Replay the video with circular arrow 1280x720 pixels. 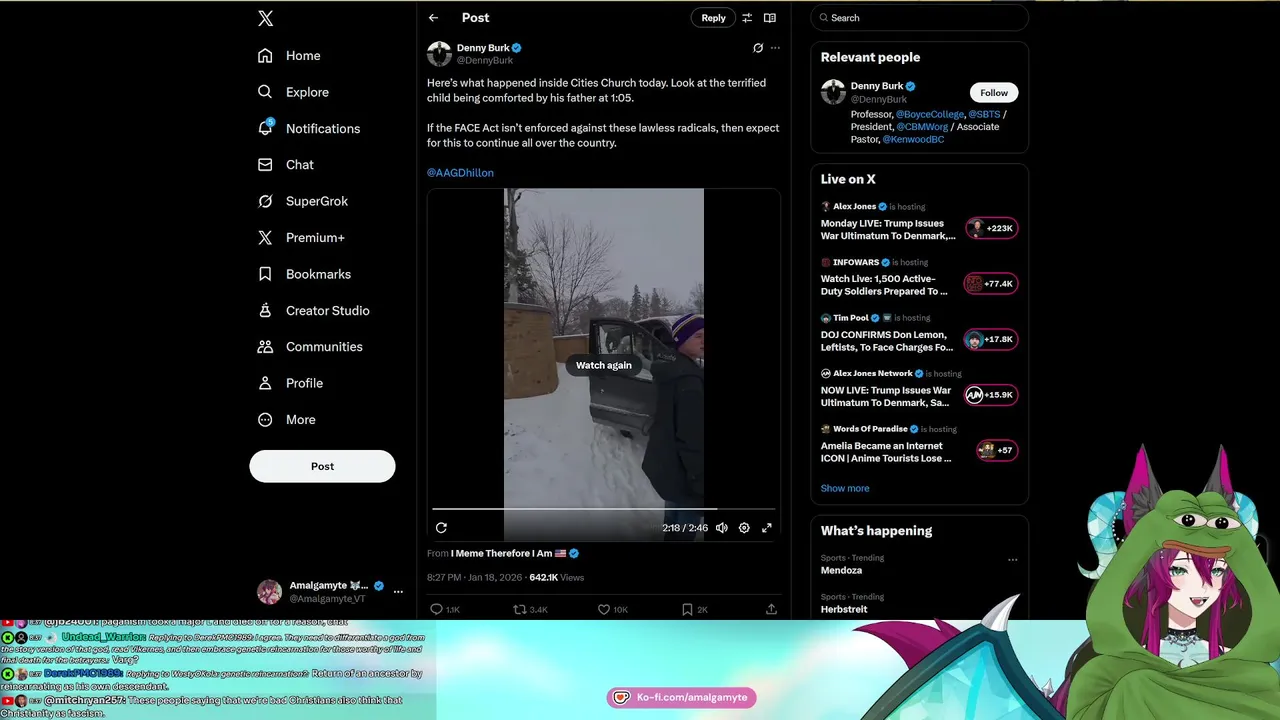(441, 528)
